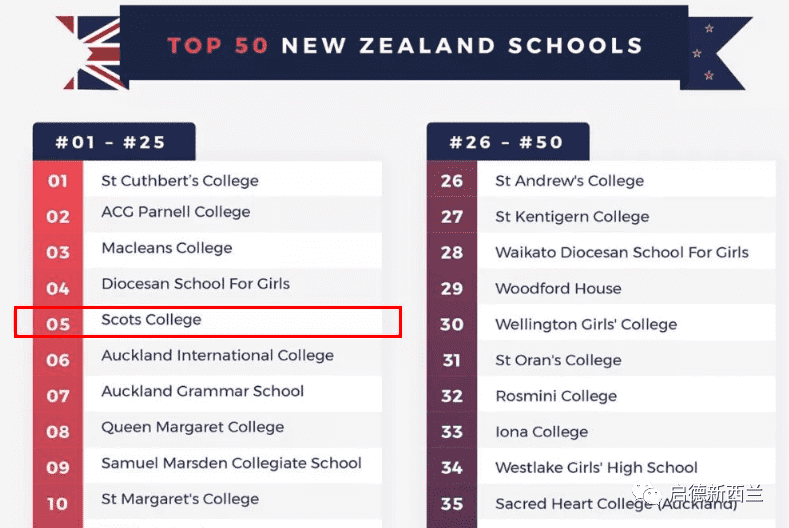Click the Top 50 New Zealand Schools title
The width and height of the screenshot is (789, 528).
pyautogui.click(x=404, y=46)
